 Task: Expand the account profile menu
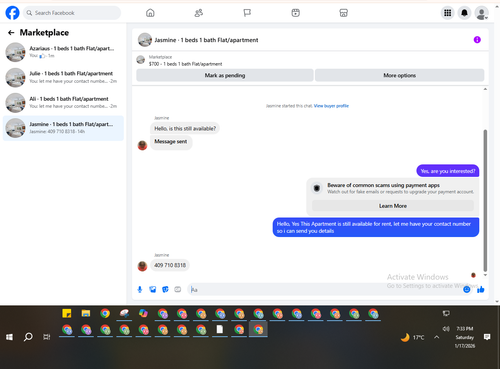click(x=481, y=13)
